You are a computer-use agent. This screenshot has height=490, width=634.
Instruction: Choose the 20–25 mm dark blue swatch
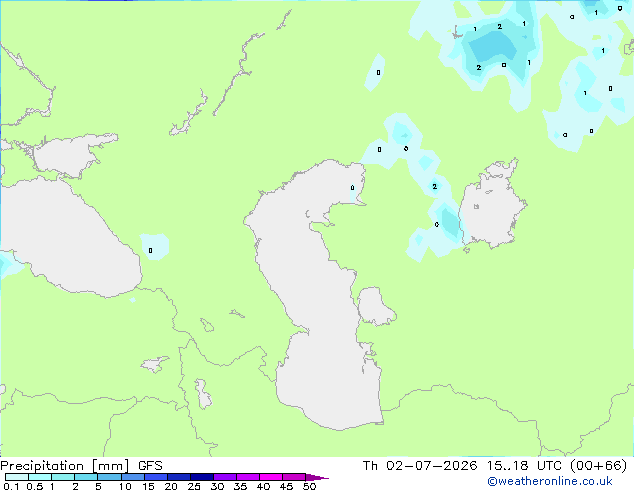click(178, 477)
